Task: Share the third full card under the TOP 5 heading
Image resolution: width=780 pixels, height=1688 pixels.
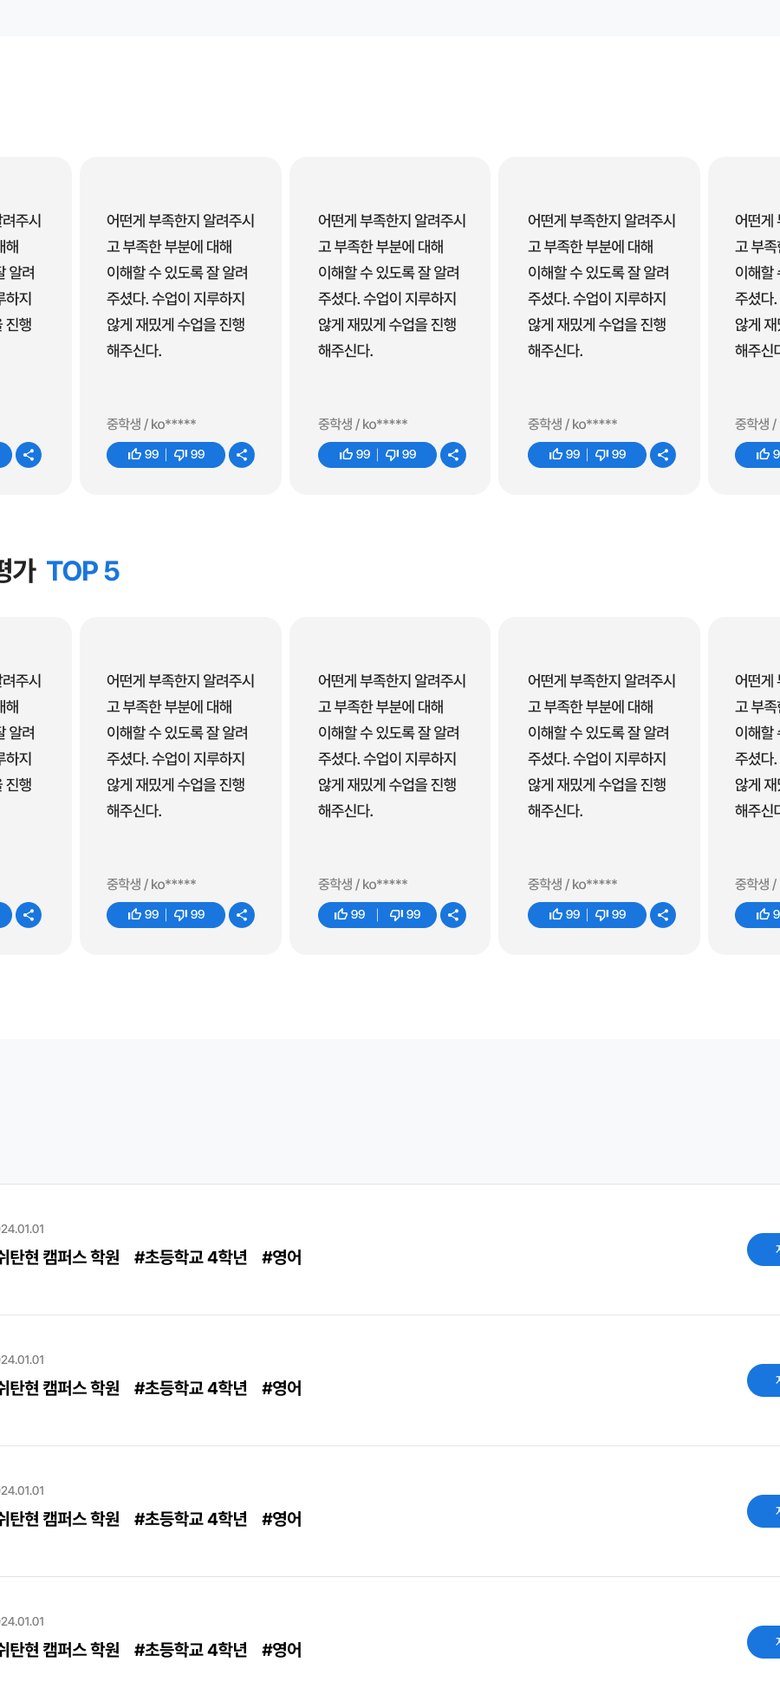Action: [x=663, y=915]
